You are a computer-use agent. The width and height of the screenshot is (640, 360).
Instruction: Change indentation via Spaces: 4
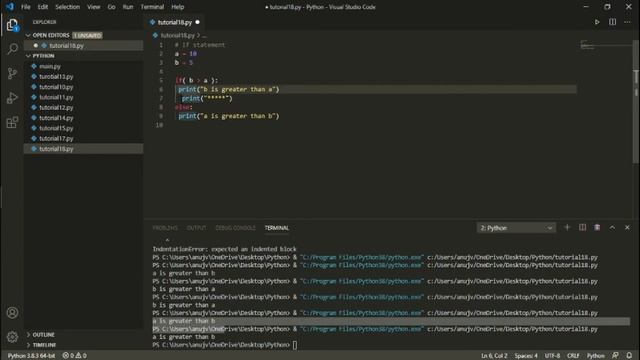tap(526, 356)
